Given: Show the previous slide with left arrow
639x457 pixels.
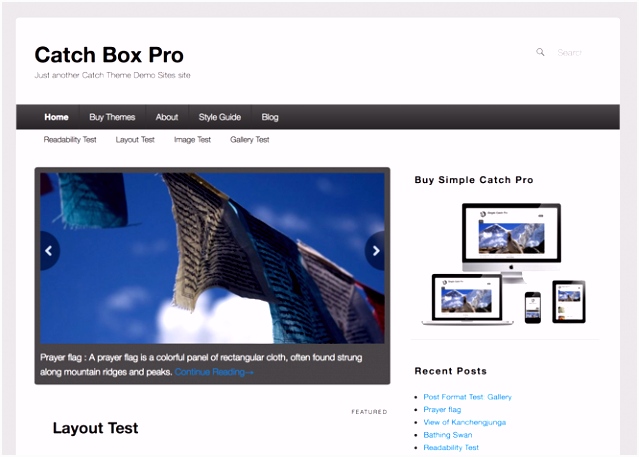Looking at the screenshot, I should [x=49, y=251].
